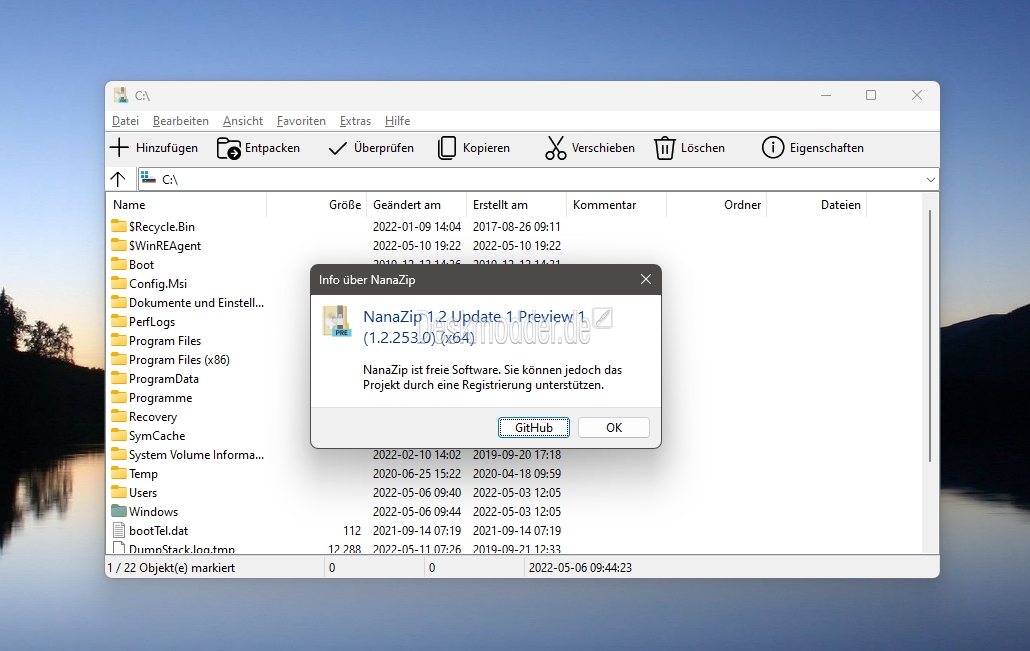Click the Users folder icon

click(119, 493)
